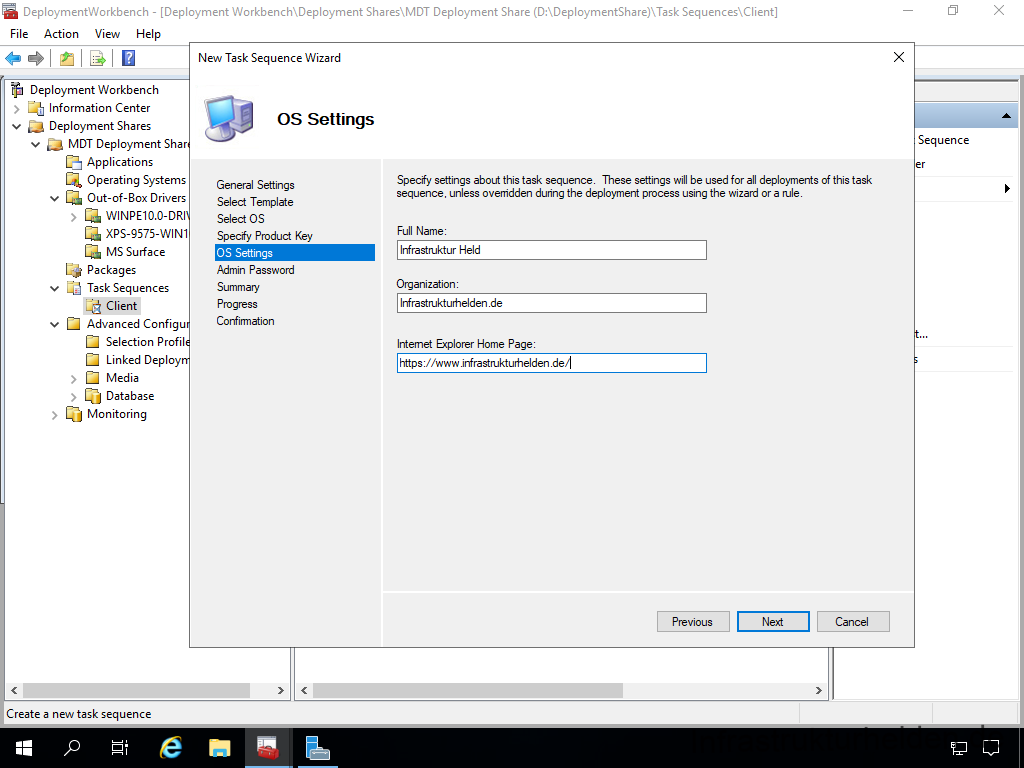Click the MS Surface driver folder icon
1024x768 pixels.
click(x=93, y=251)
